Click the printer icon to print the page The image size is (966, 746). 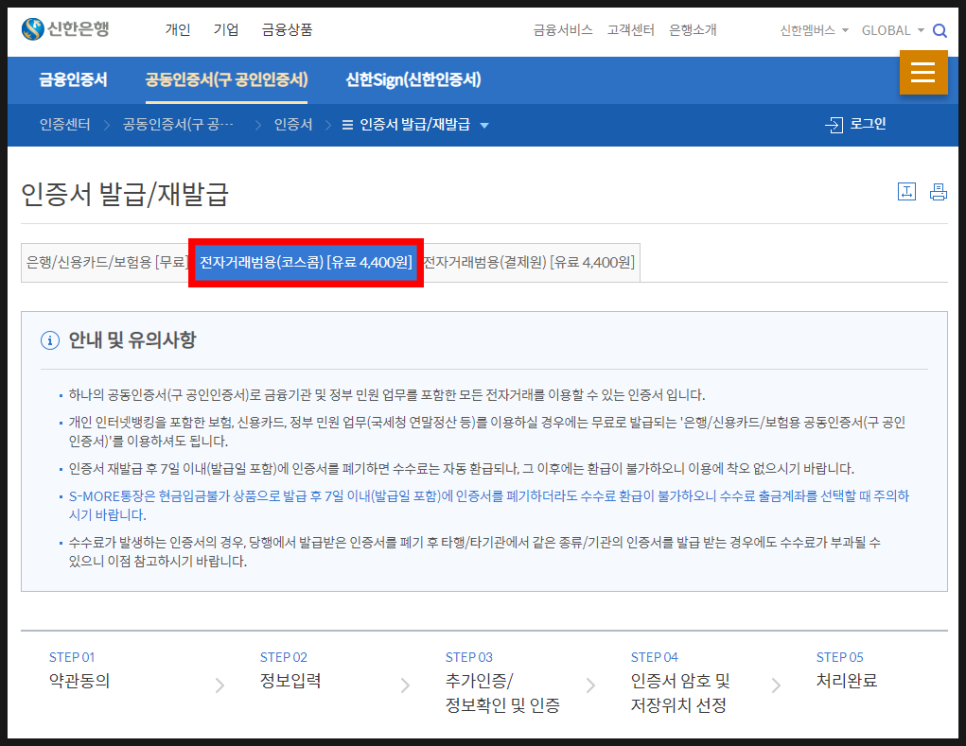[937, 191]
